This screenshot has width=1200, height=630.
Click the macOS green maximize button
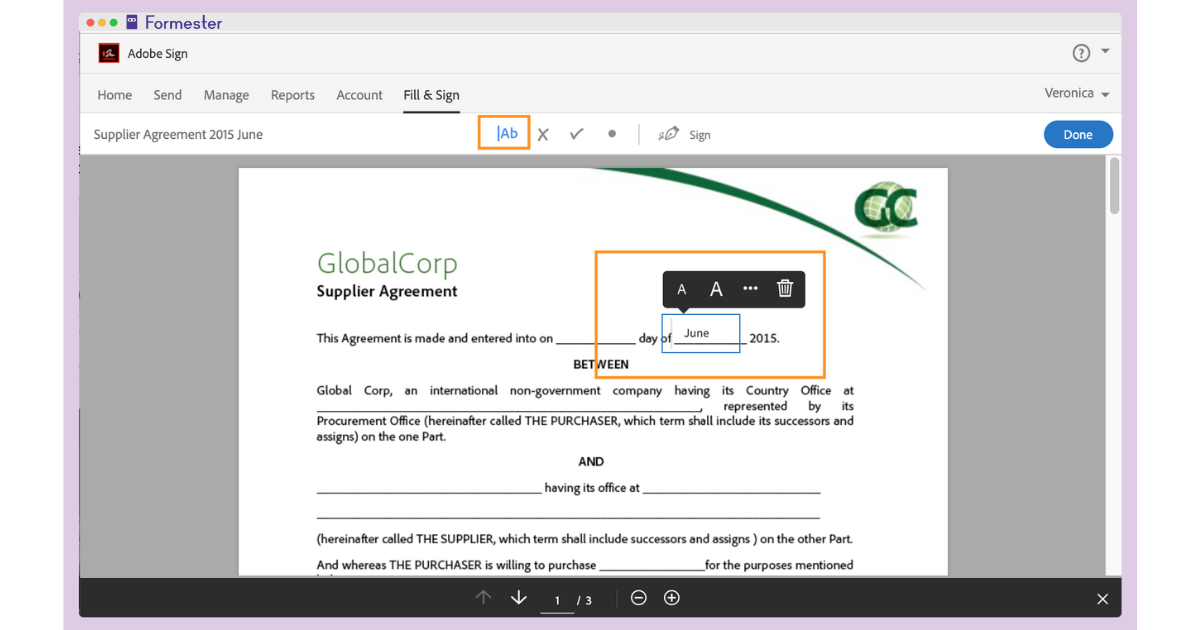pos(114,22)
